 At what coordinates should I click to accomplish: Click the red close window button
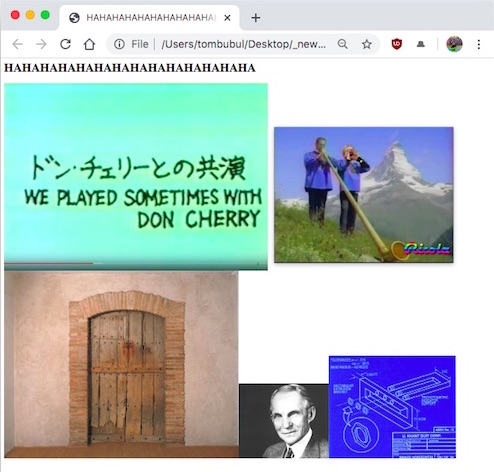15,15
